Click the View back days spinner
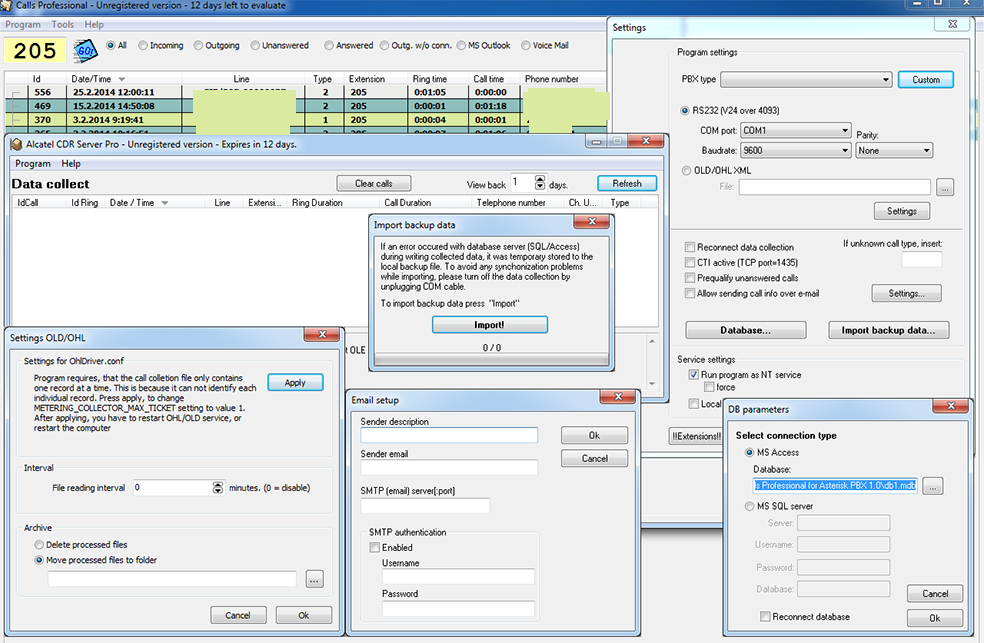The width and height of the screenshot is (984, 643). [540, 183]
